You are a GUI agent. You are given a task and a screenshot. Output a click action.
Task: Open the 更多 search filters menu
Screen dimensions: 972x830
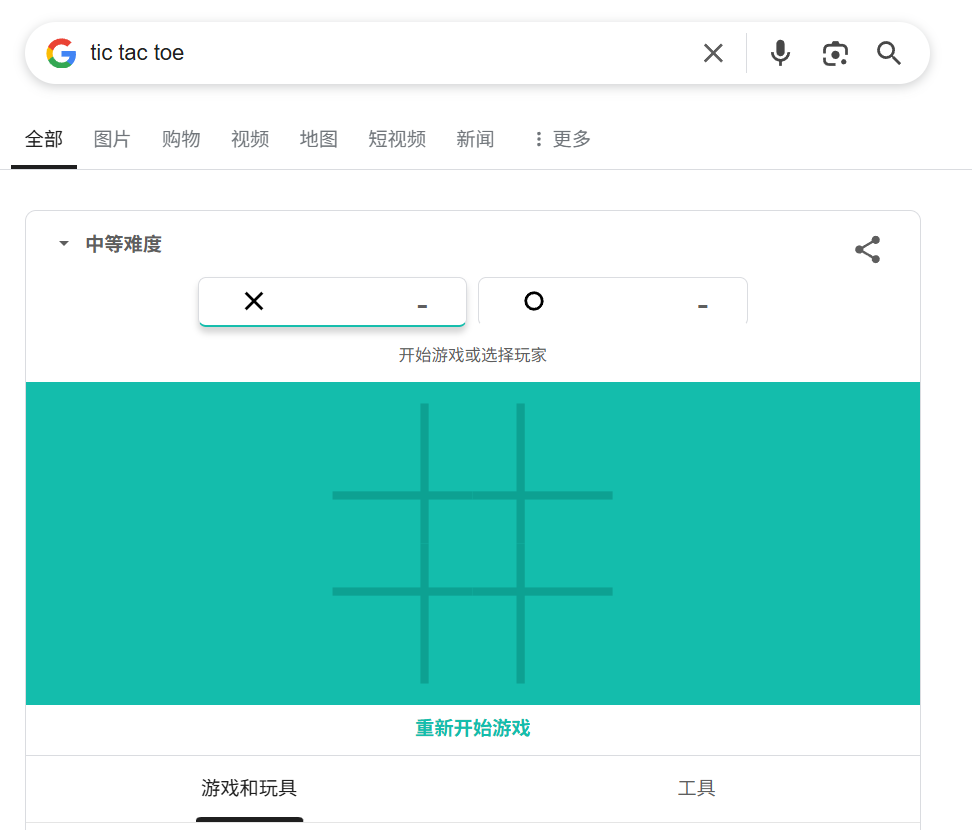point(561,139)
